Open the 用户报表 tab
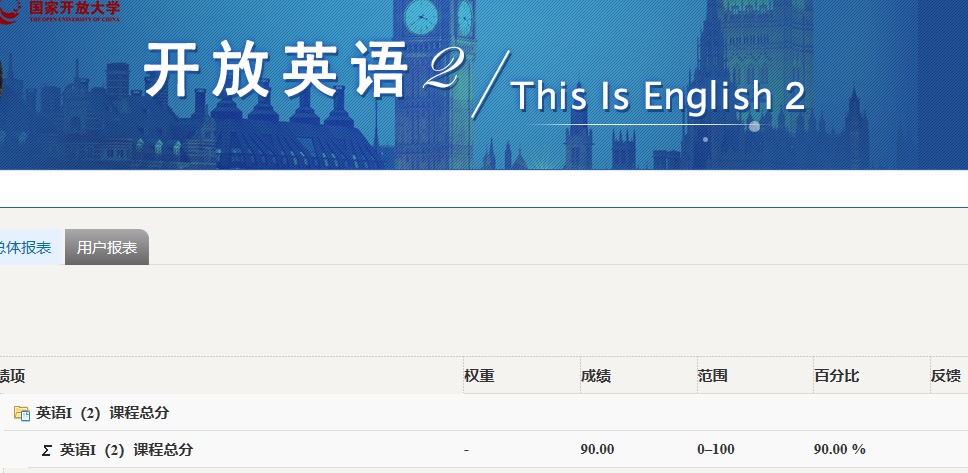Viewport: 968px width, 473px height. [x=107, y=248]
